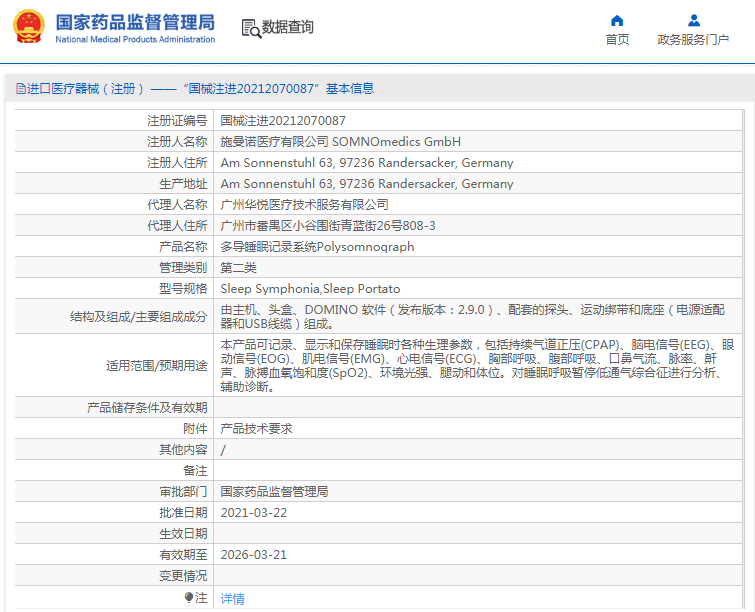Click the 首页 home icon
The height and width of the screenshot is (612, 755).
click(617, 21)
